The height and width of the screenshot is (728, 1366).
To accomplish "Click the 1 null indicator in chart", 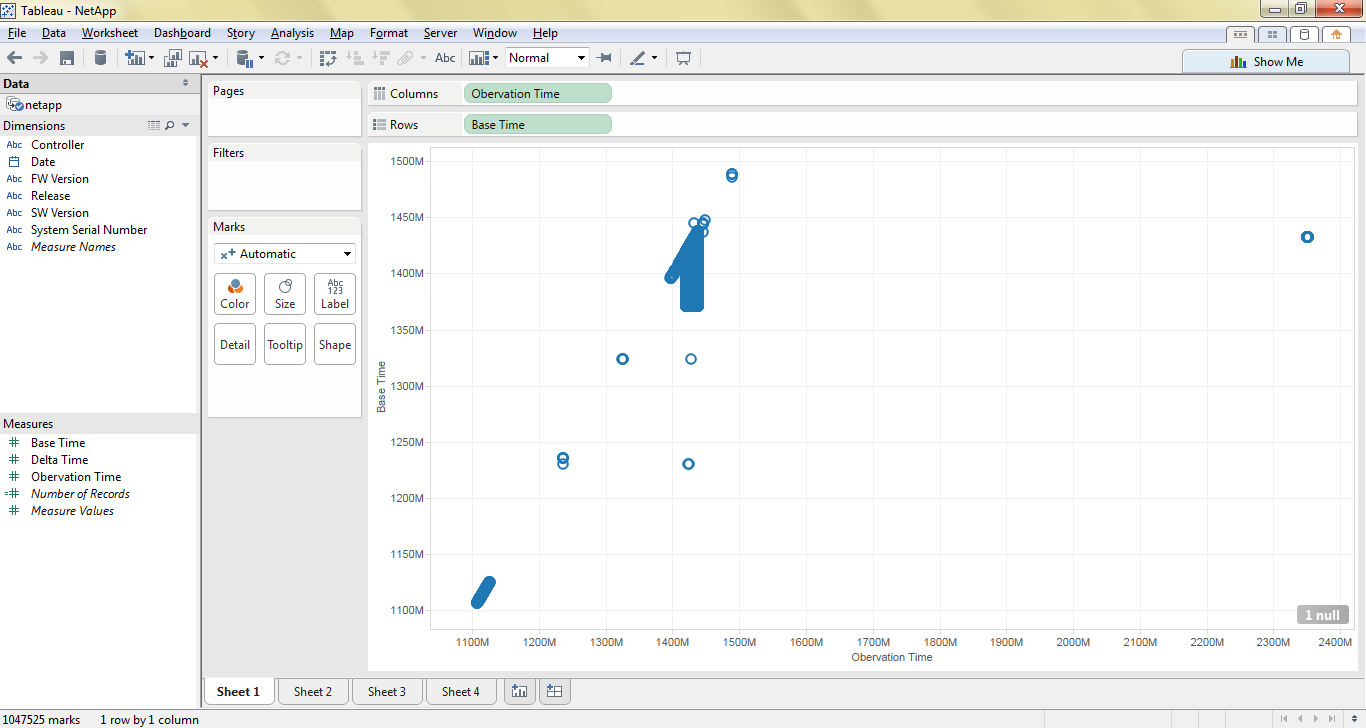I will point(1322,615).
